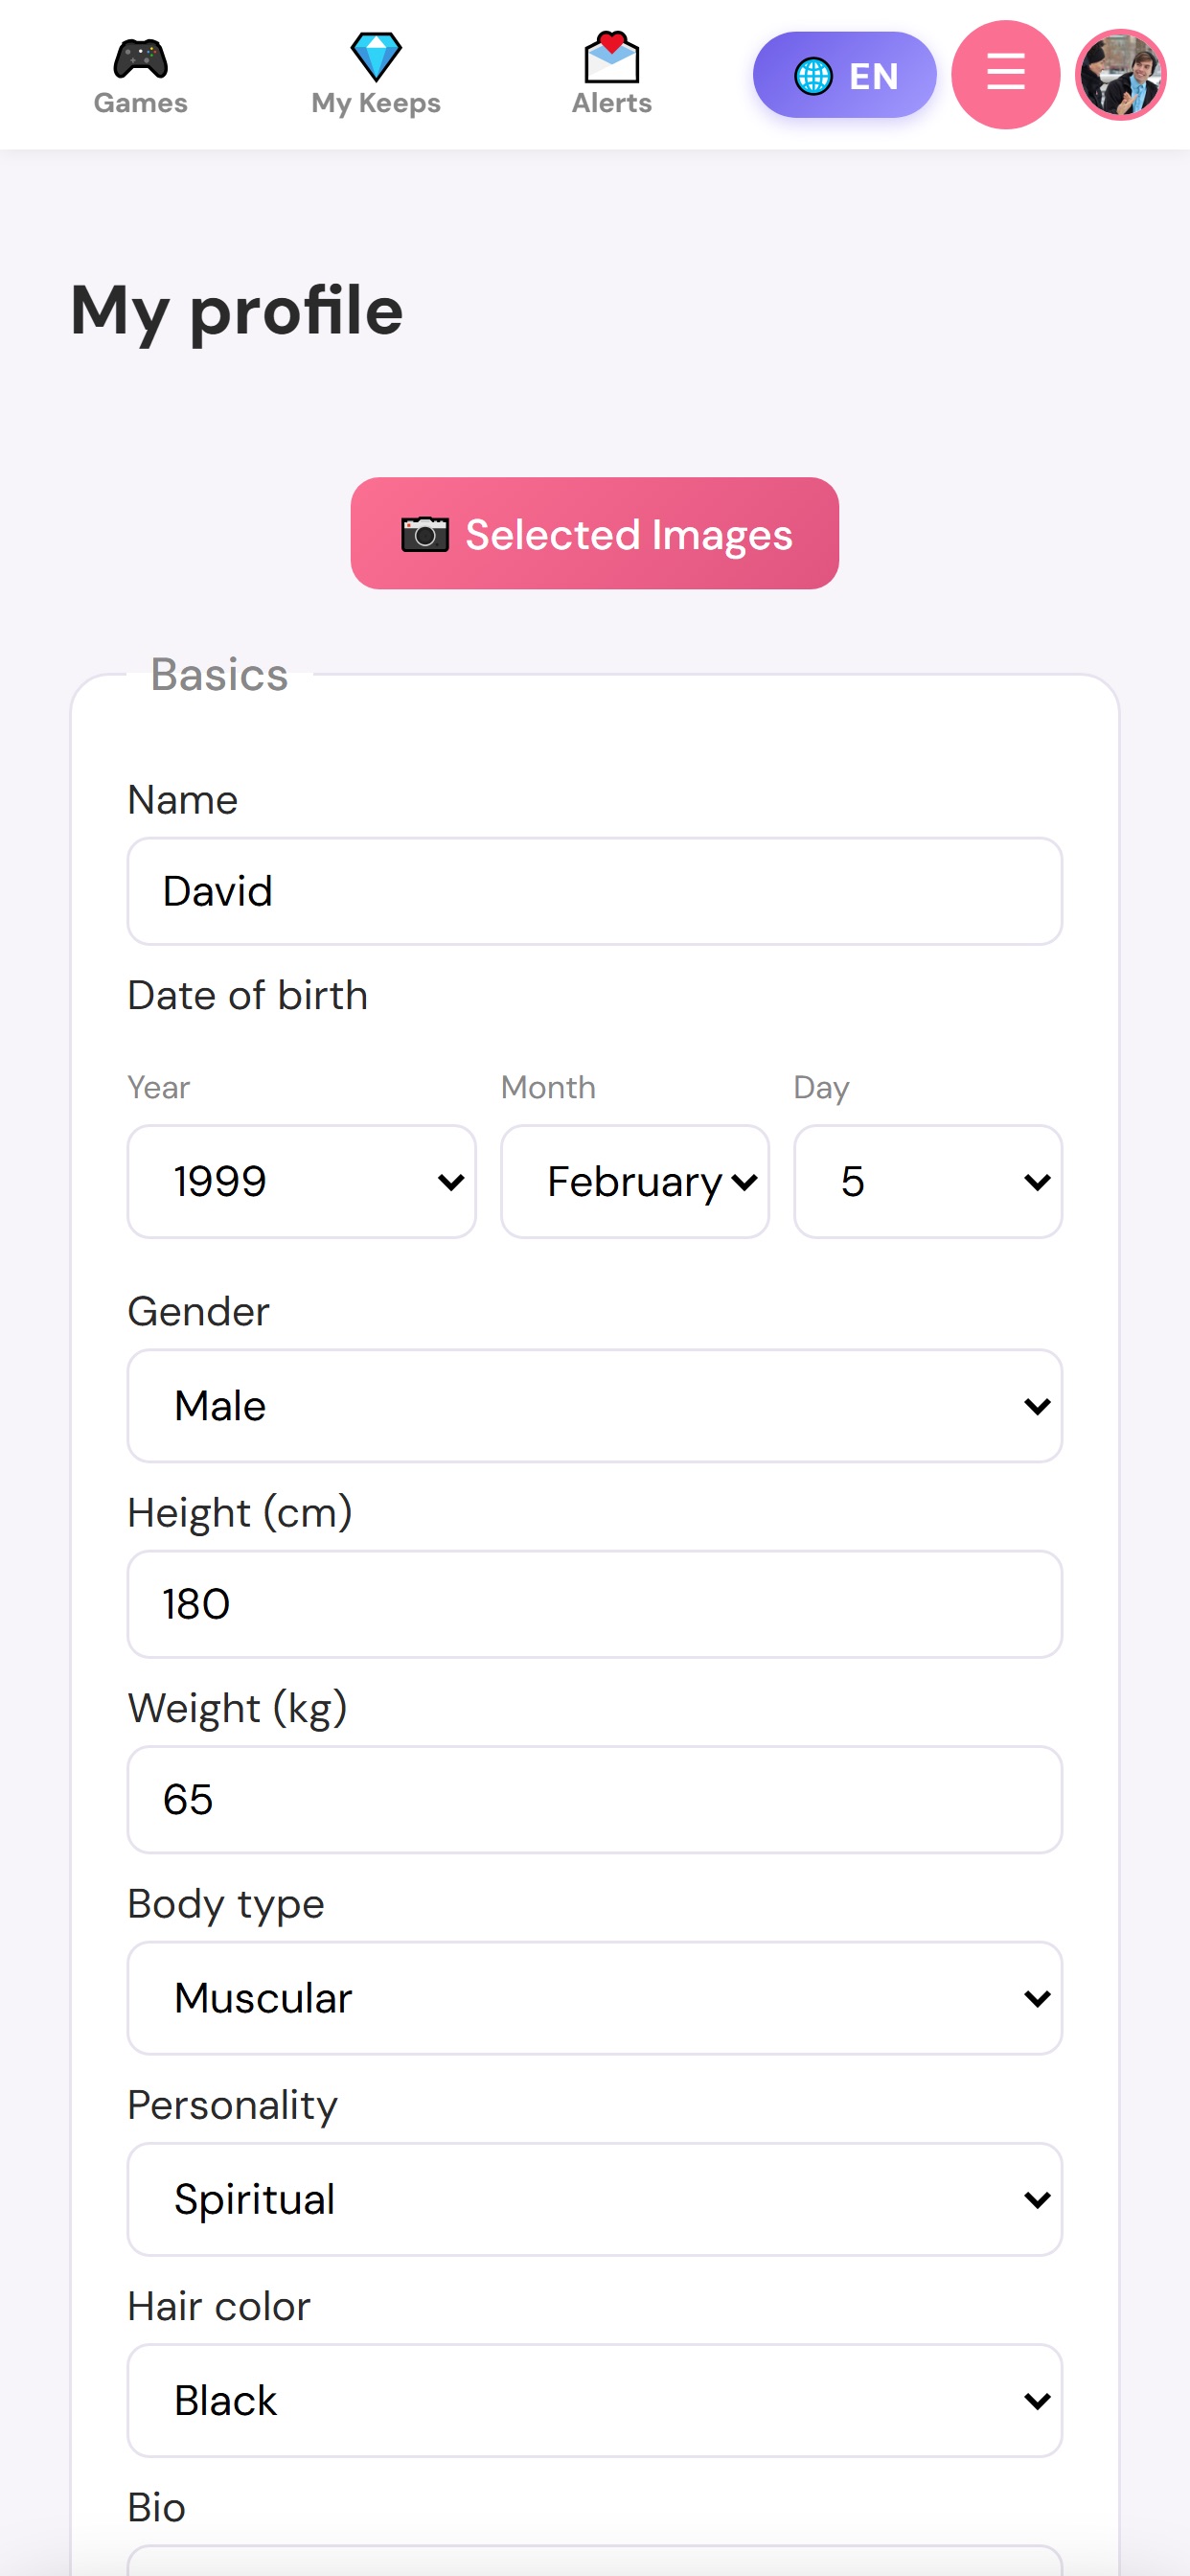Image resolution: width=1190 pixels, height=2576 pixels.
Task: Expand the Day dropdown showing 5
Action: 927,1181
